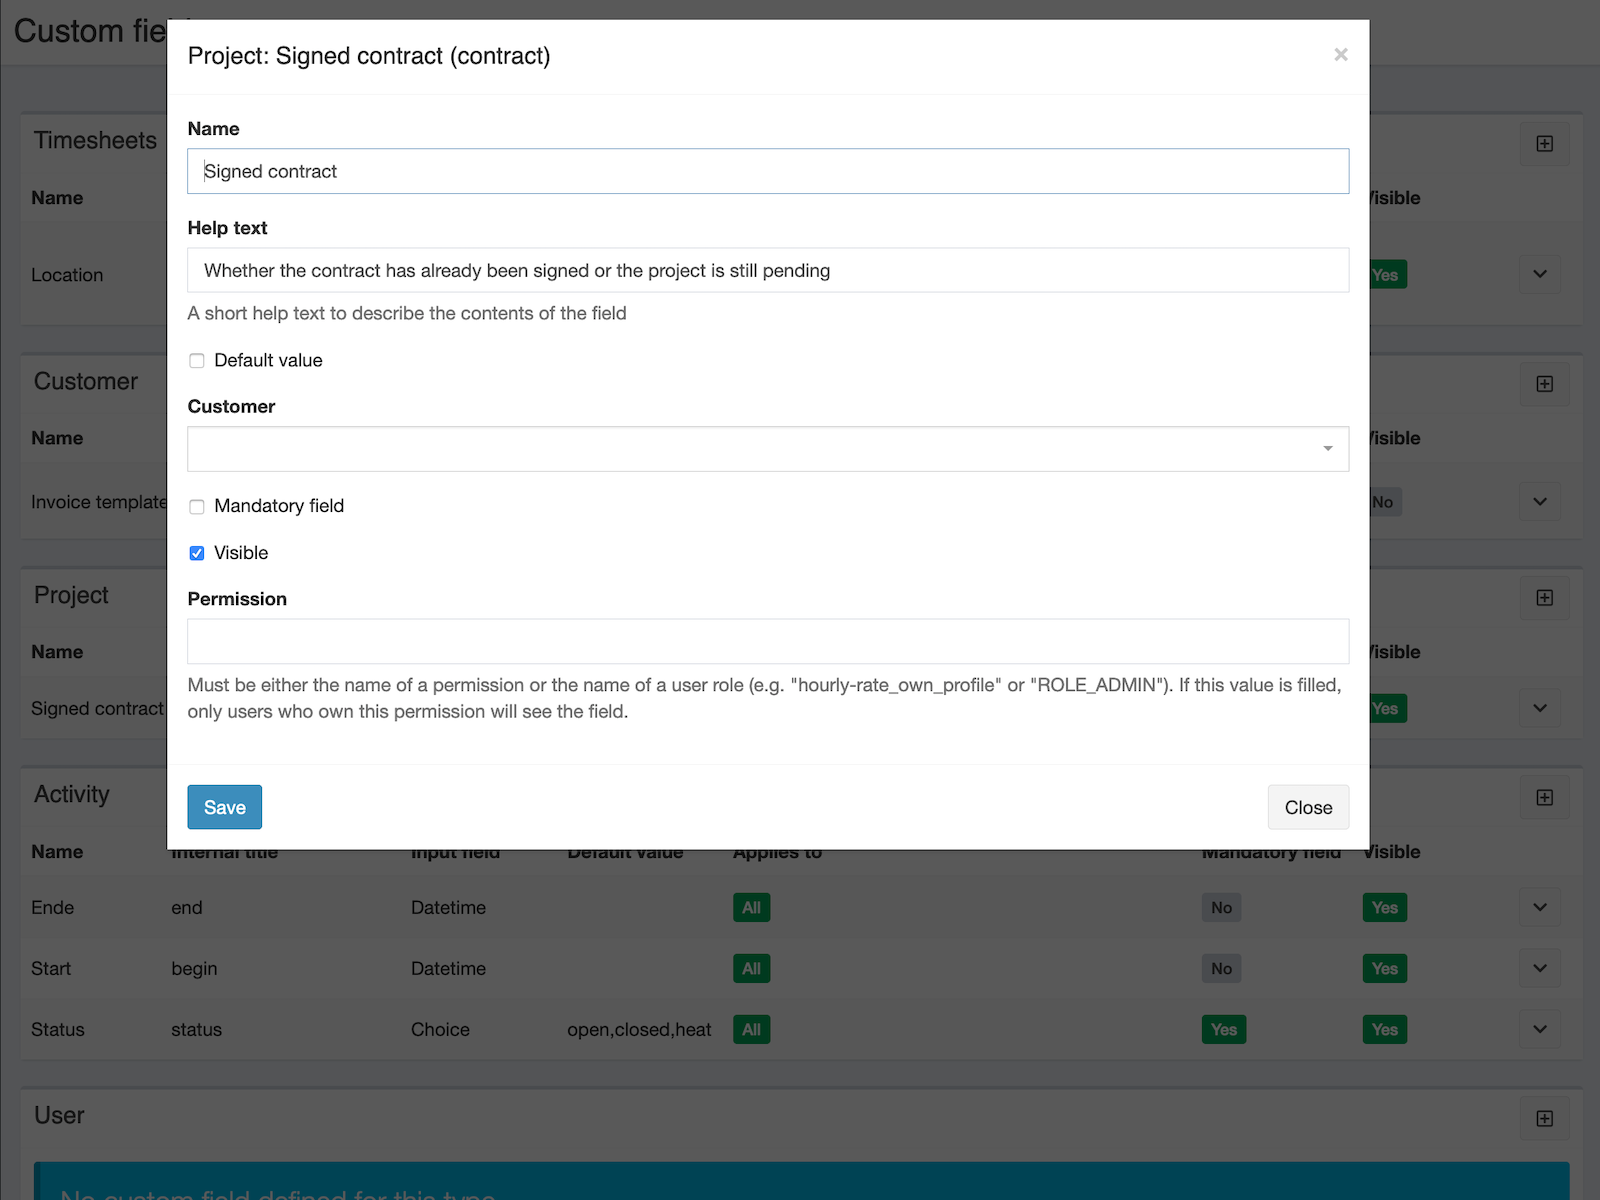
Task: Open the Customer dropdown
Action: coord(768,449)
